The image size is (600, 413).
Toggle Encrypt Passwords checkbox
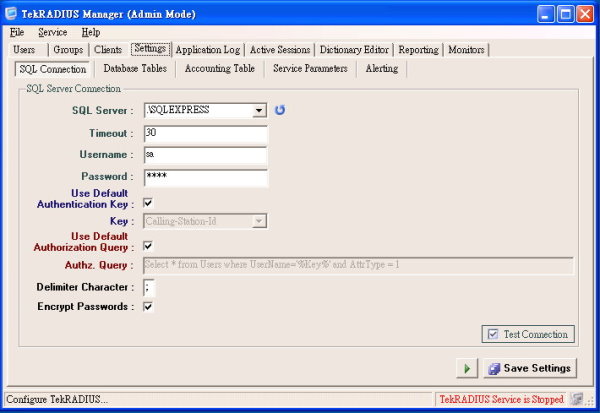point(148,306)
